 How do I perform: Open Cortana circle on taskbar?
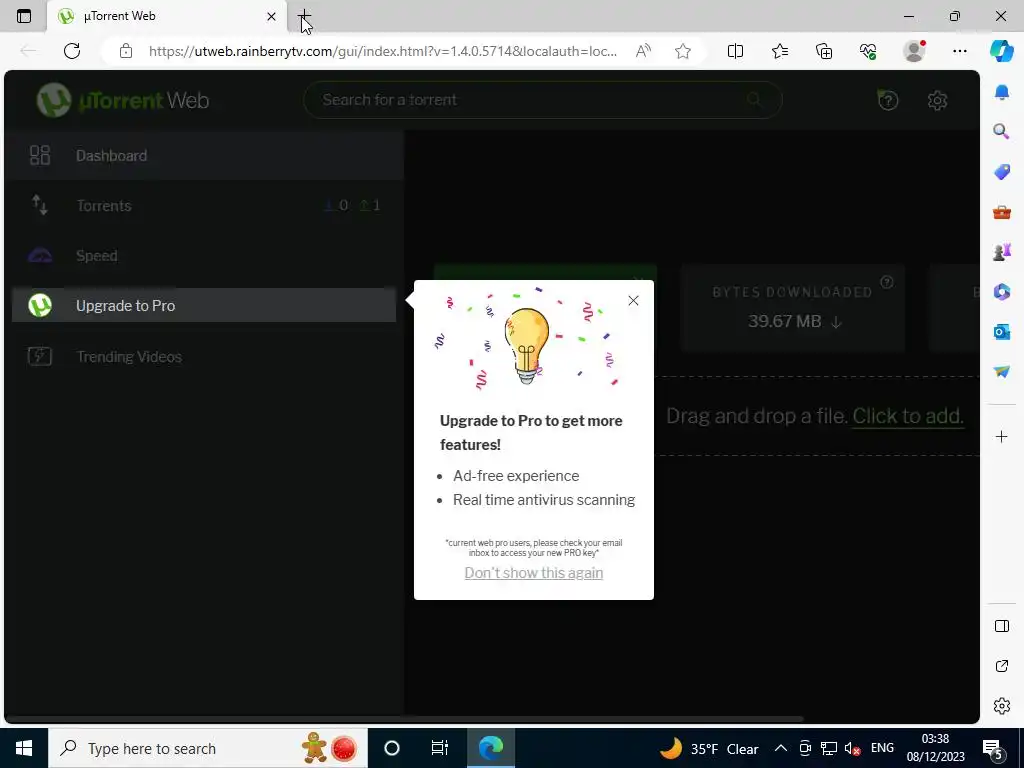(x=392, y=748)
